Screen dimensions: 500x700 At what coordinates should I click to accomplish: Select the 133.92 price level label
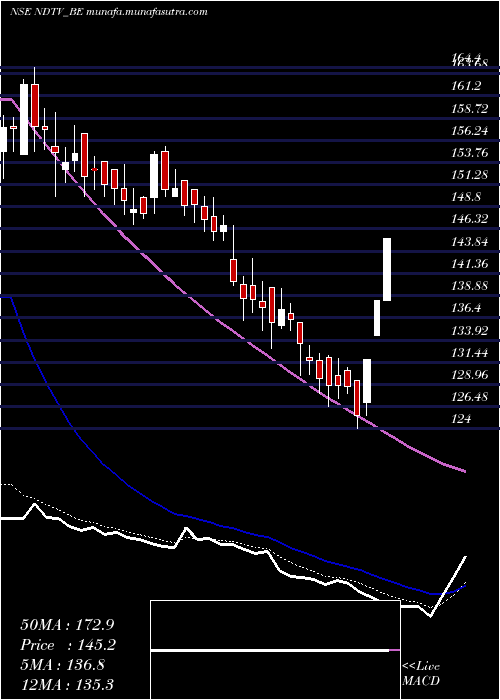pyautogui.click(x=469, y=330)
